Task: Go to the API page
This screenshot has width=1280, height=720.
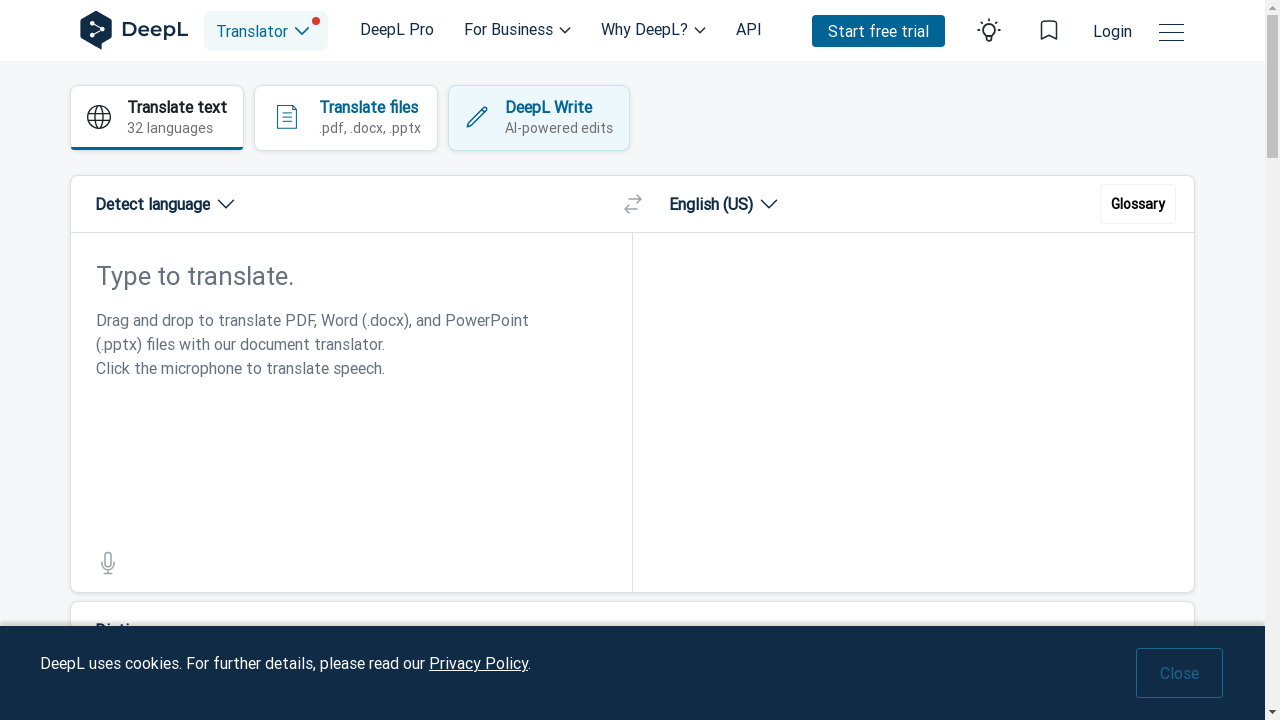Action: click(749, 30)
